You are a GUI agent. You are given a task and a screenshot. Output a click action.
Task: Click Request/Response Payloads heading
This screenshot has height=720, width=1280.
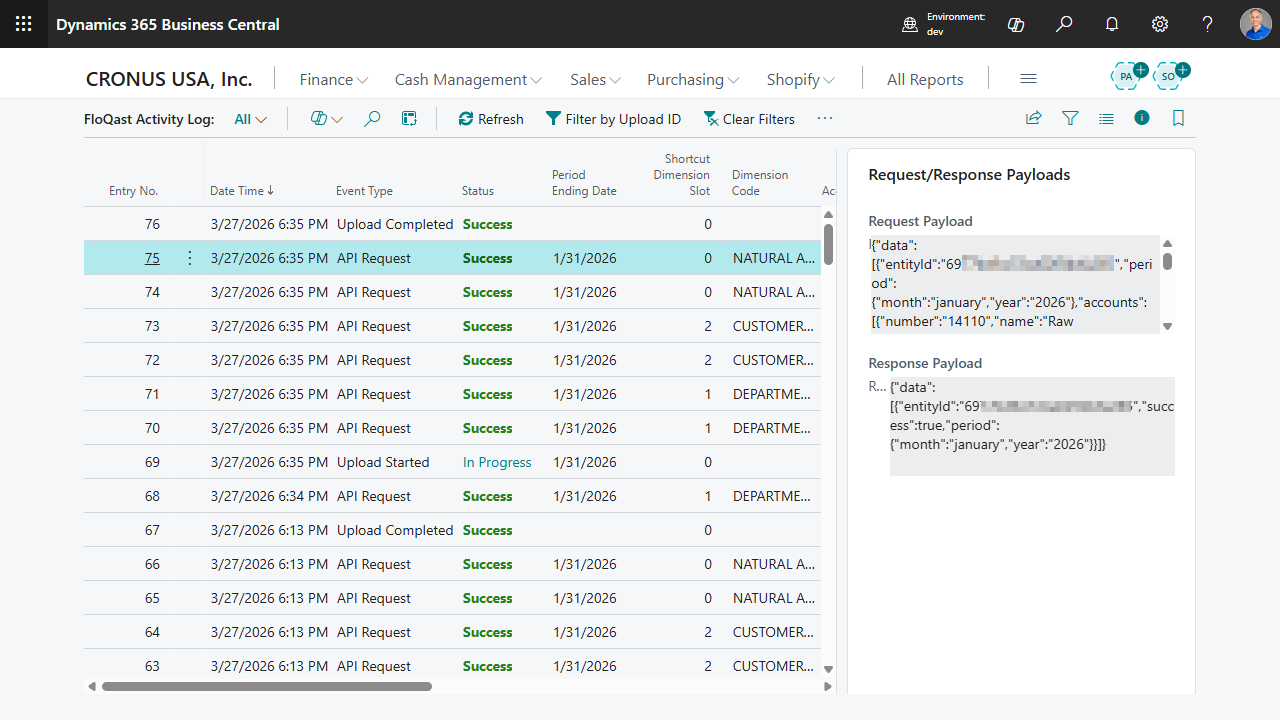coord(969,175)
